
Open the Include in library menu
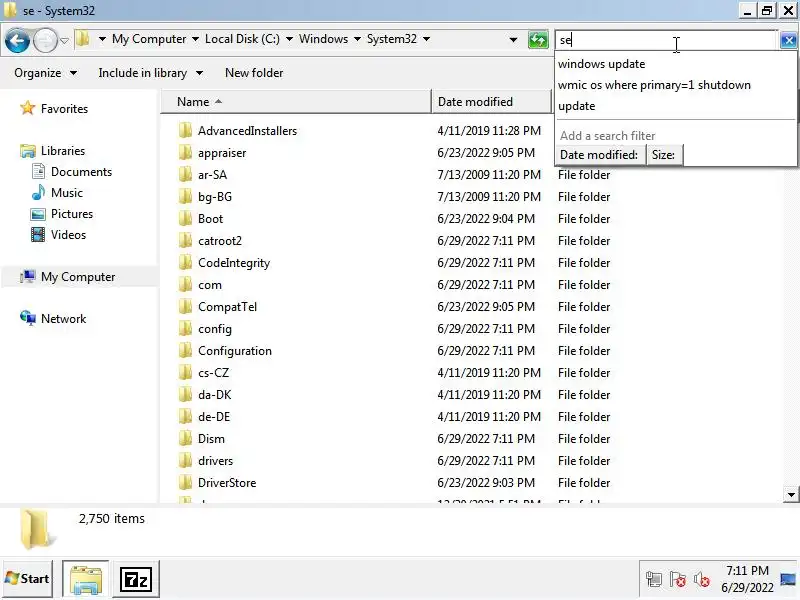tap(151, 73)
